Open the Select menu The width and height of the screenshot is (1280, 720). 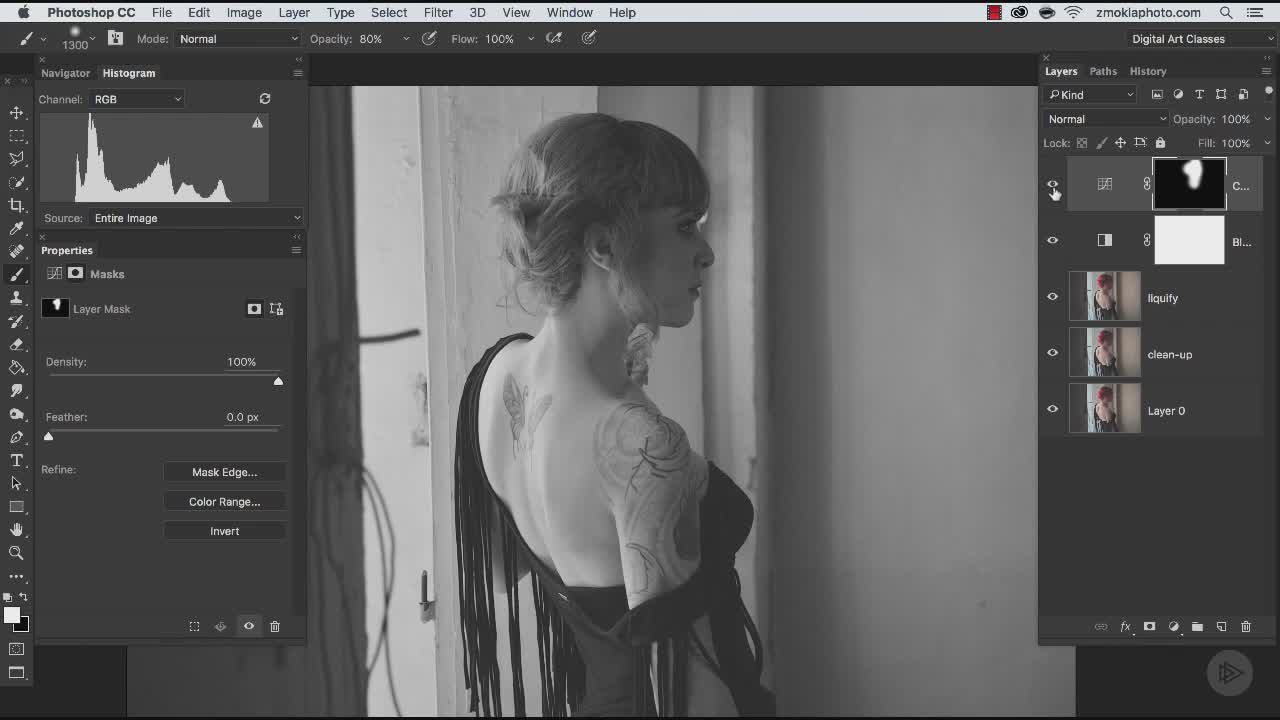(389, 12)
